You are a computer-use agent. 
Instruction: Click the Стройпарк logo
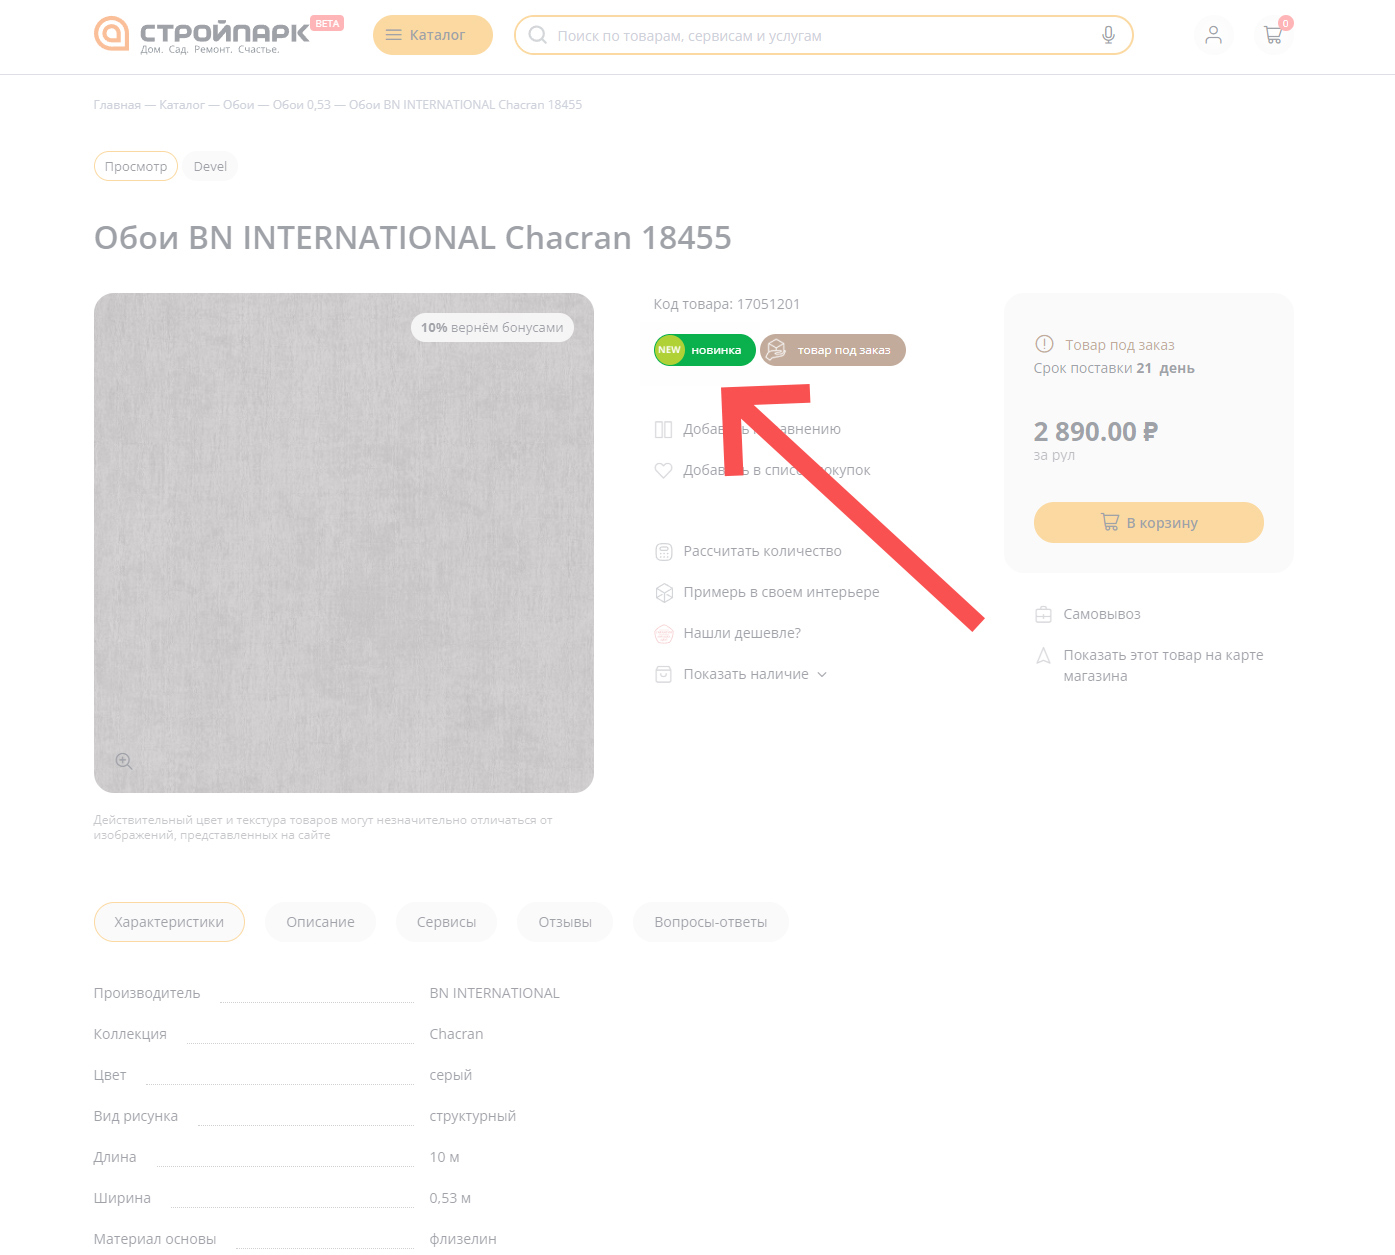(202, 34)
